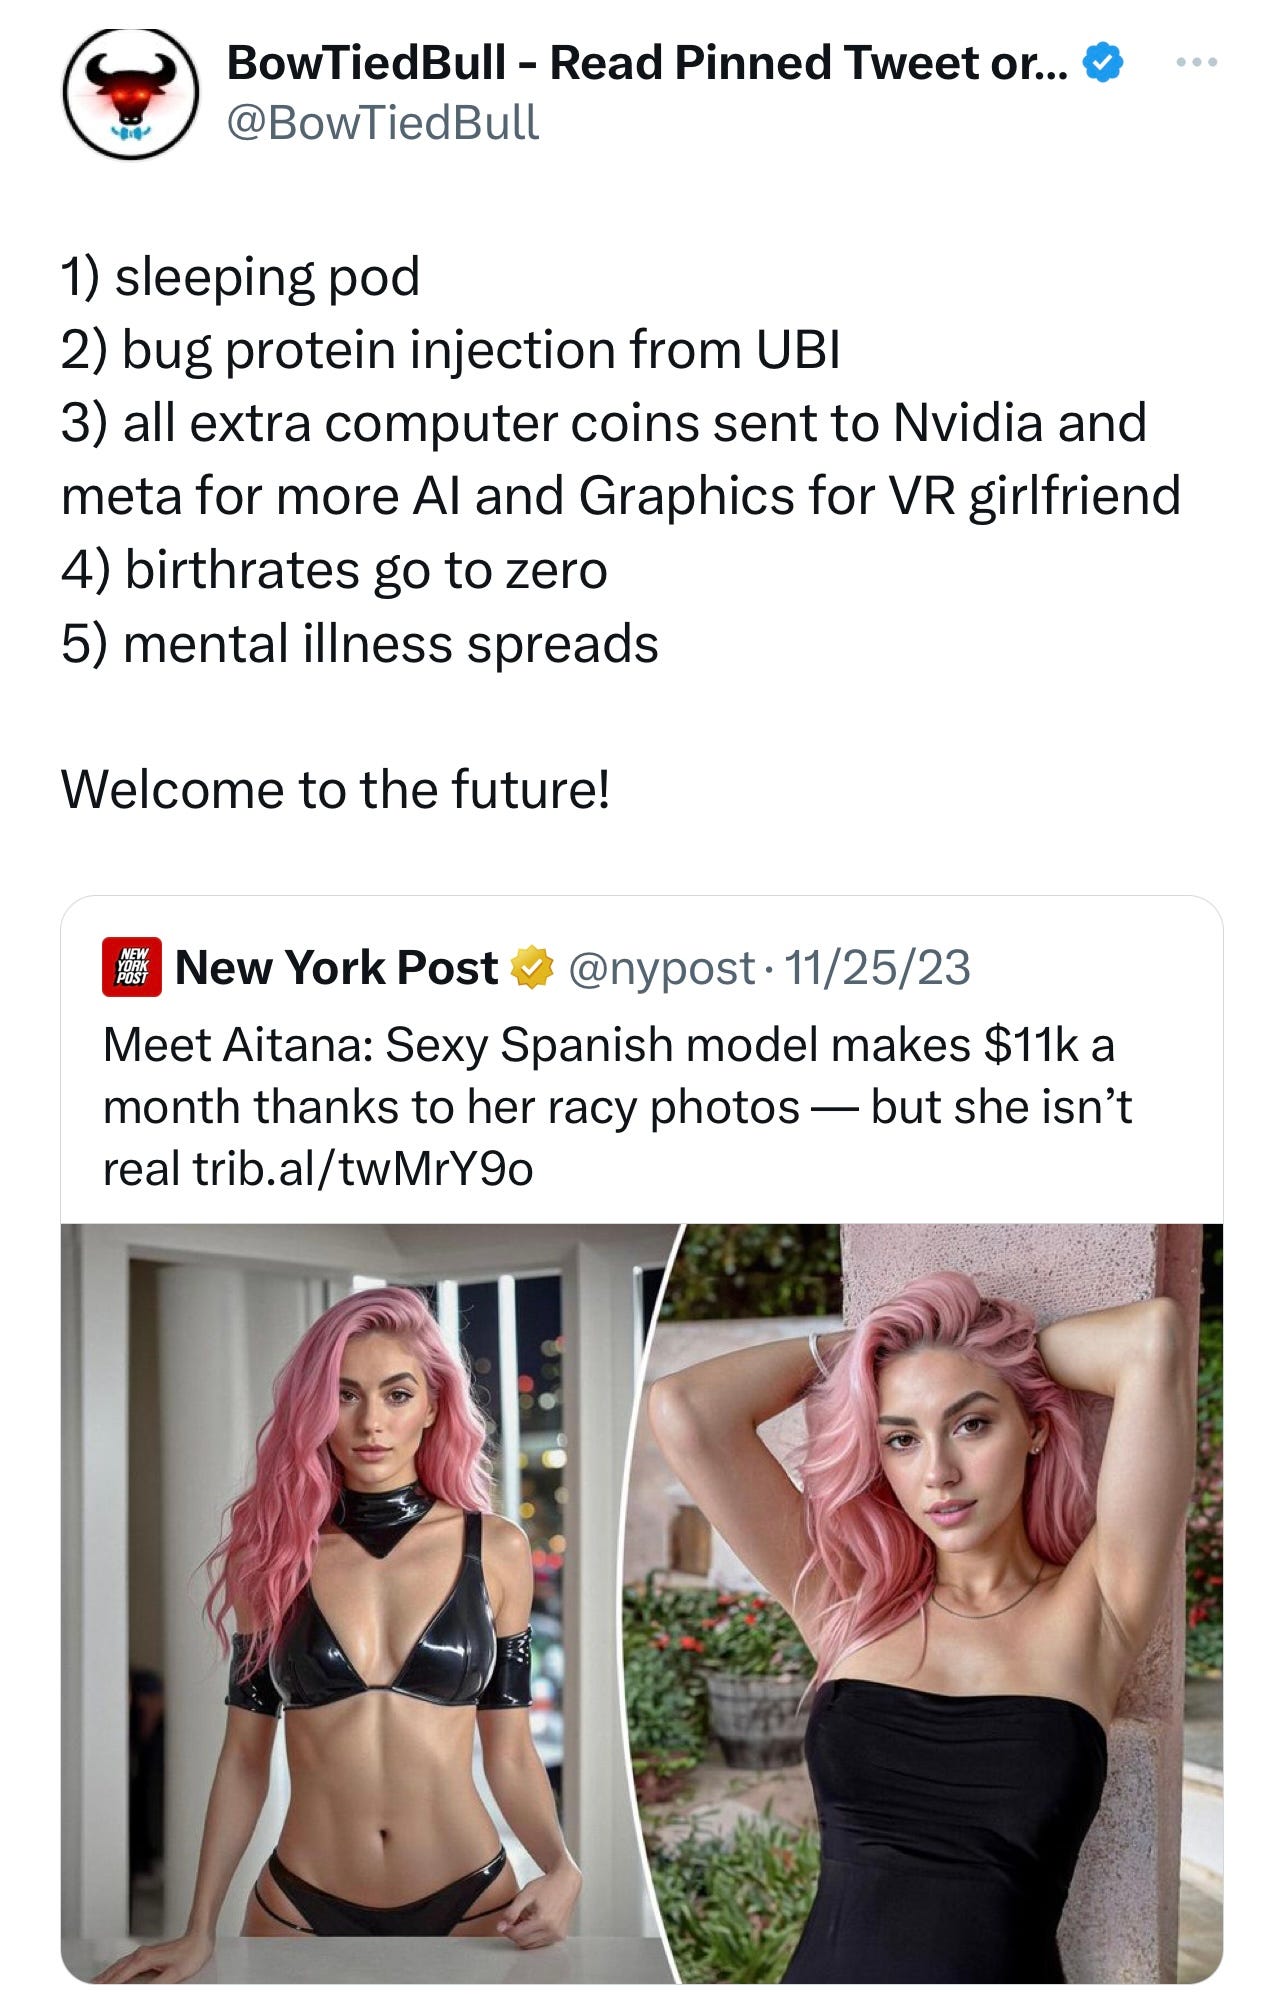Click BowTiedBull's blue verified checkmark badge

[1102, 63]
